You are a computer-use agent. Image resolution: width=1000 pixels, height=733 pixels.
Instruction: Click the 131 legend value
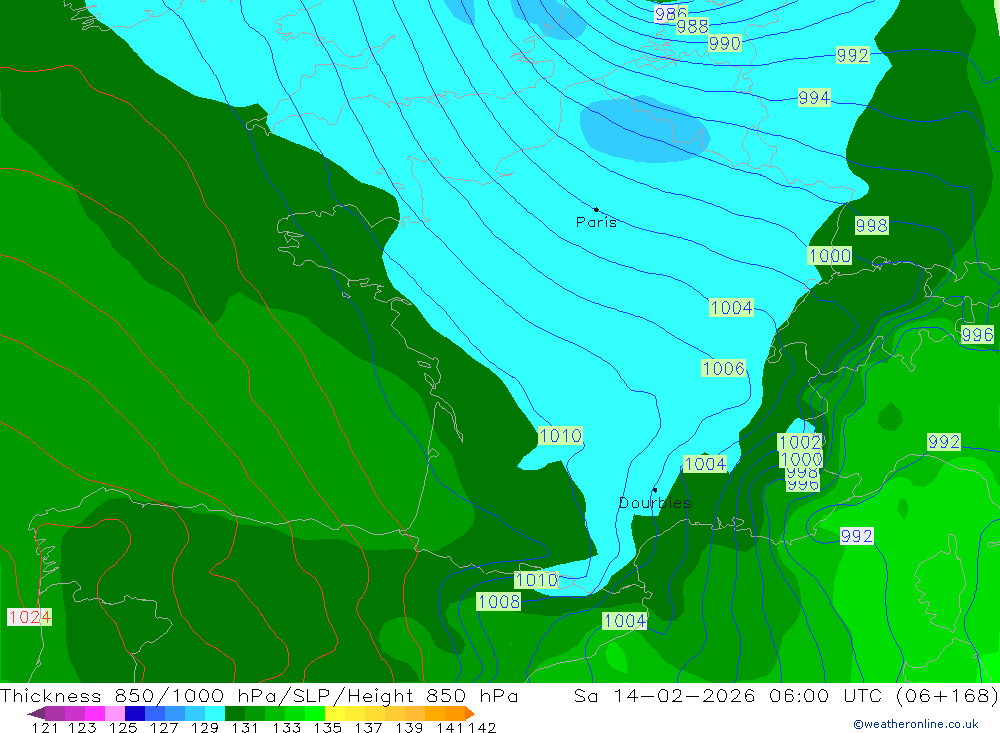pos(245,728)
